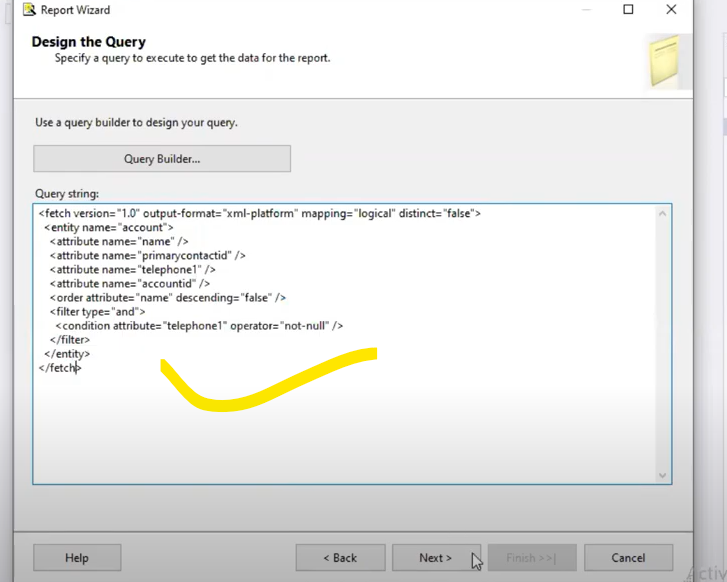Go back to the previous wizard step
Viewport: 727px width, 582px height.
(340, 557)
